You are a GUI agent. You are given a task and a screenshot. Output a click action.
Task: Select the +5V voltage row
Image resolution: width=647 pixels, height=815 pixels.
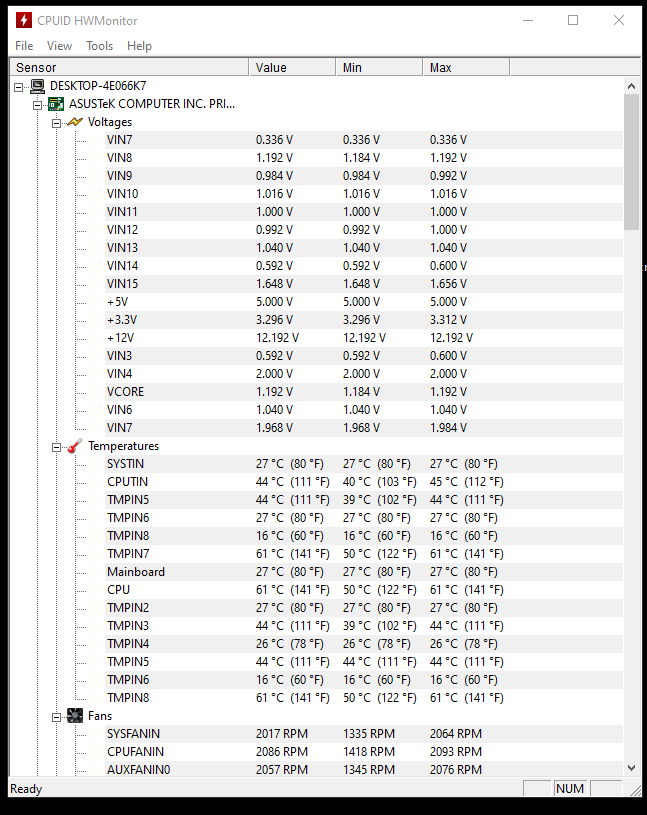coord(363,301)
